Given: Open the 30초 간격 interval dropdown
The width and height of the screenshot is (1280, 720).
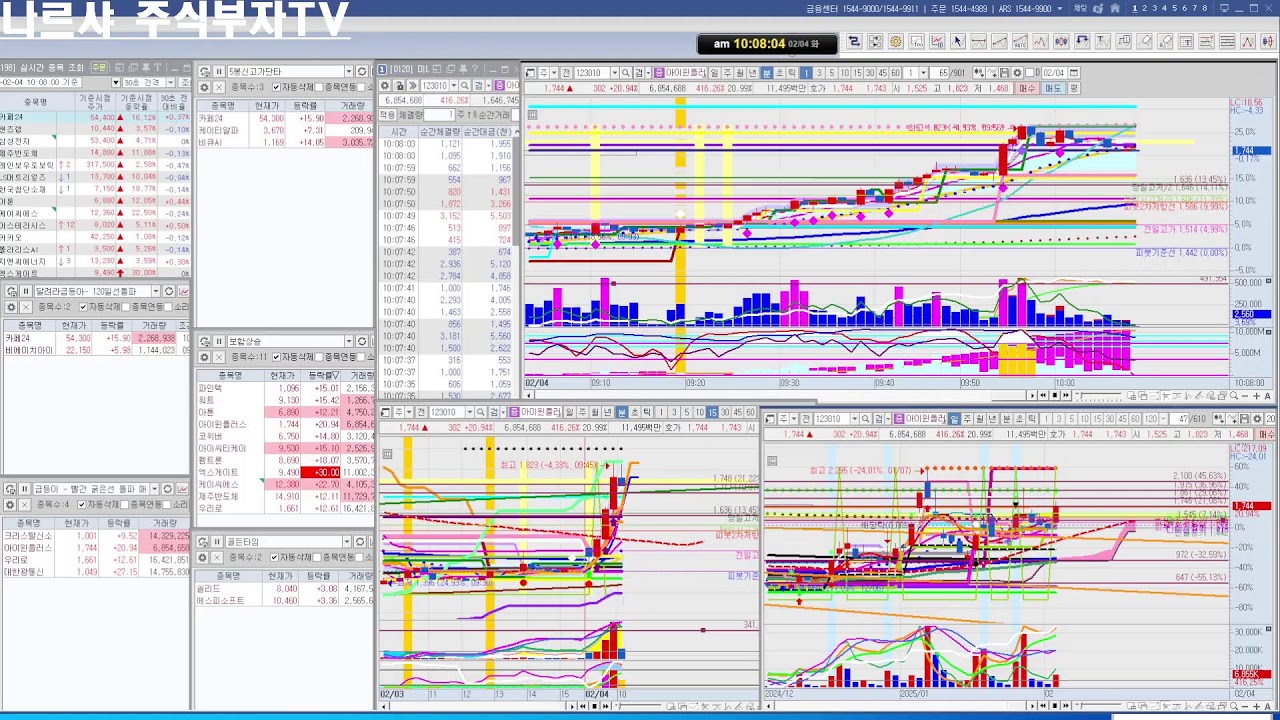Looking at the screenshot, I should [171, 82].
